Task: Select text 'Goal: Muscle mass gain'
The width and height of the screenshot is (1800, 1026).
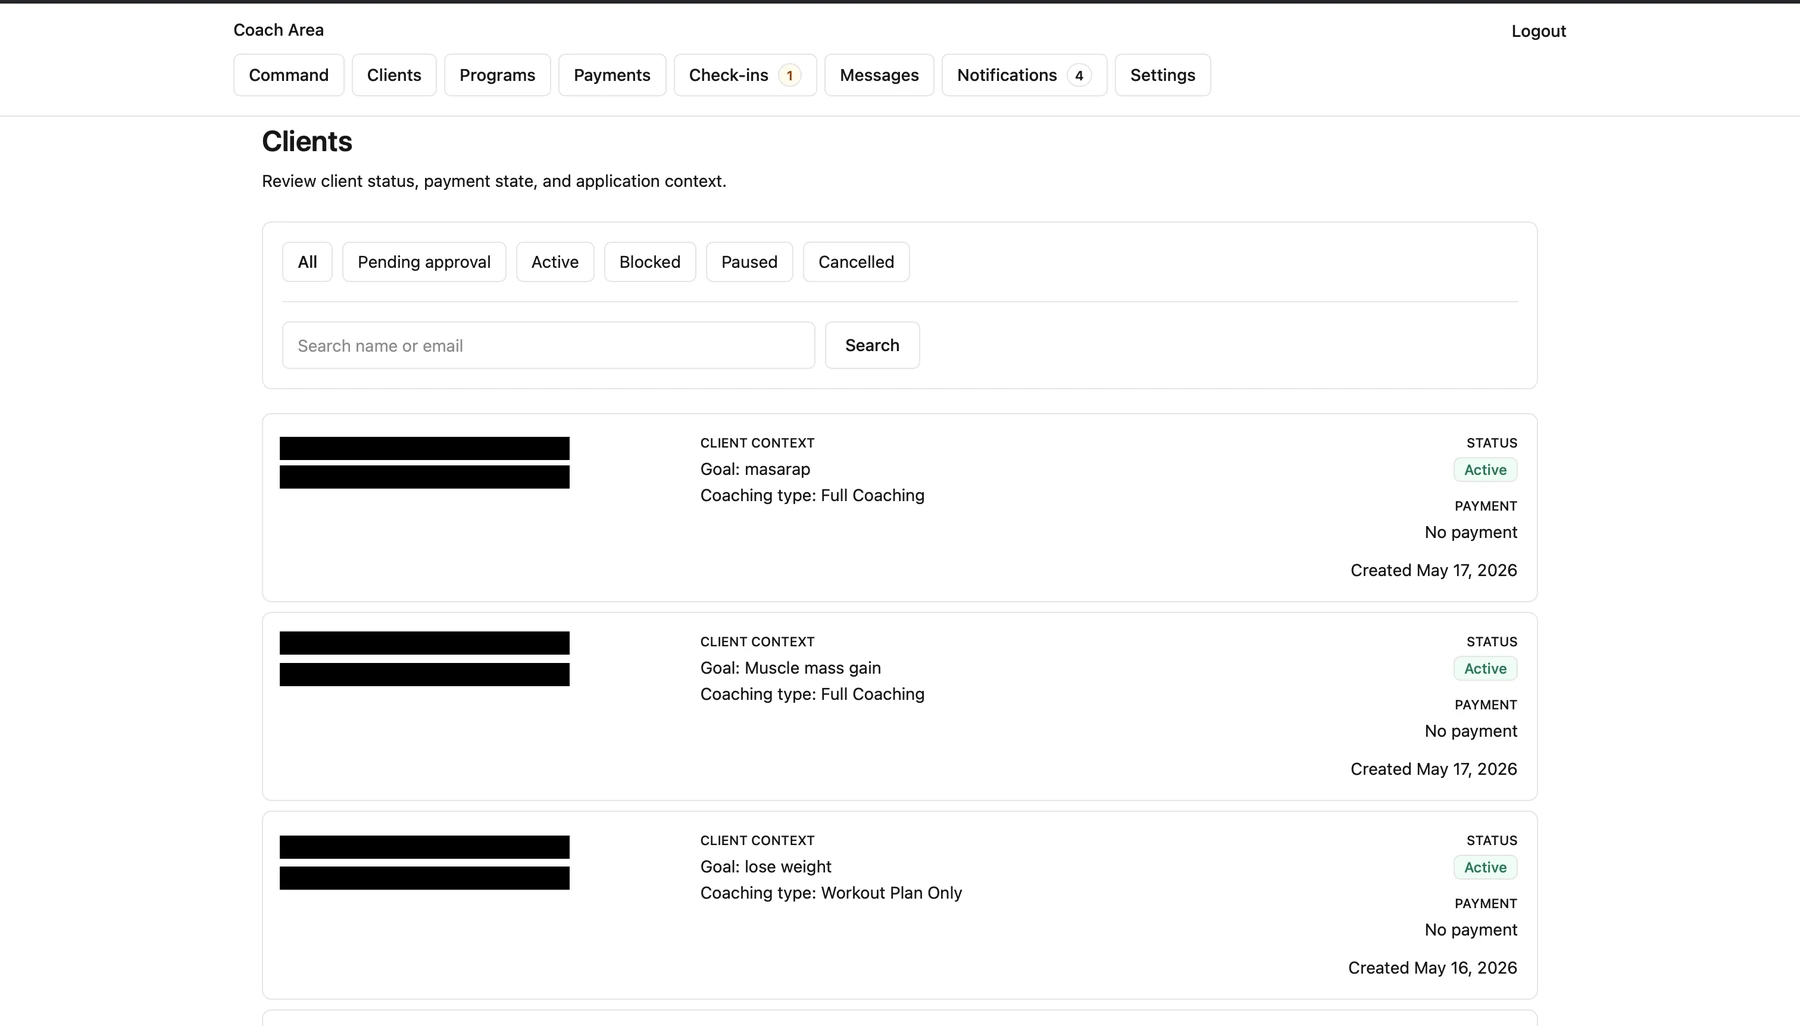Action: (790, 668)
